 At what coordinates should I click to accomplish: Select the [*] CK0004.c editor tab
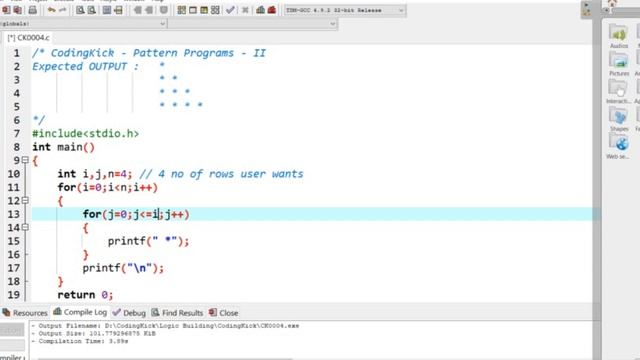pyautogui.click(x=28, y=38)
